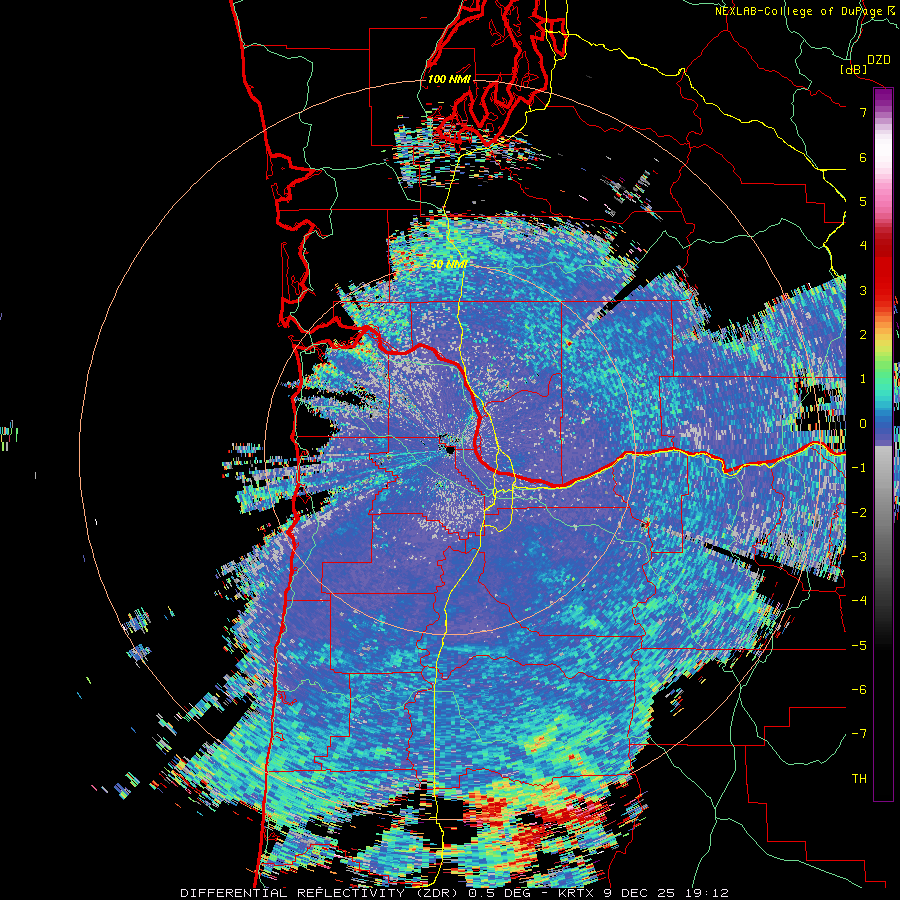Click the -1 value on the color scale
The image size is (900, 900).
point(859,468)
